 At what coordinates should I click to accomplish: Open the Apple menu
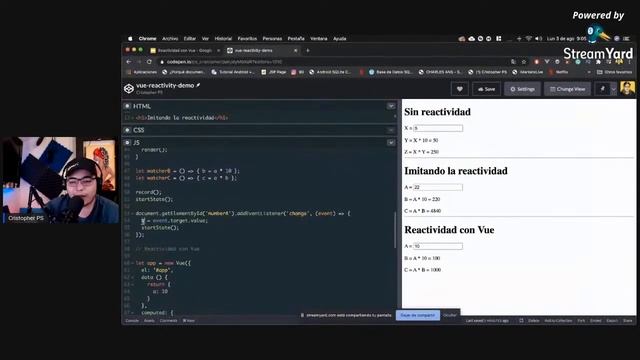(130, 39)
